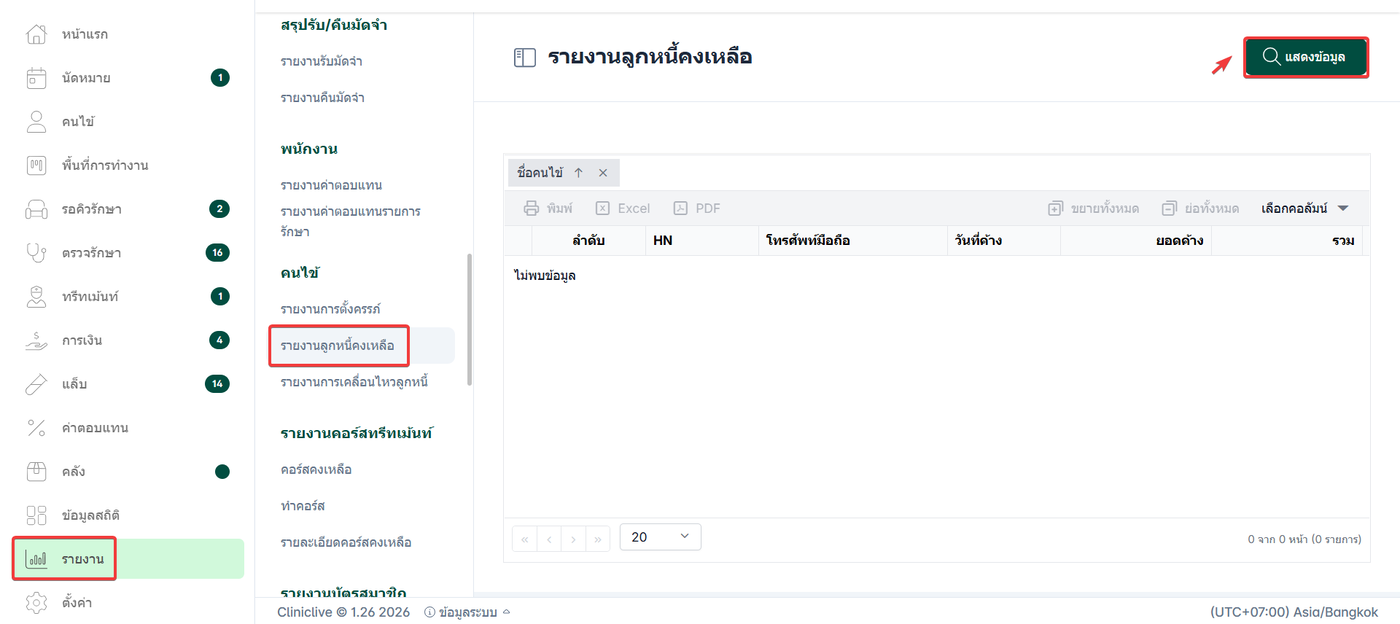
Task: Click the ทรีทเม้นท์ nurse icon
Action: (x=36, y=296)
